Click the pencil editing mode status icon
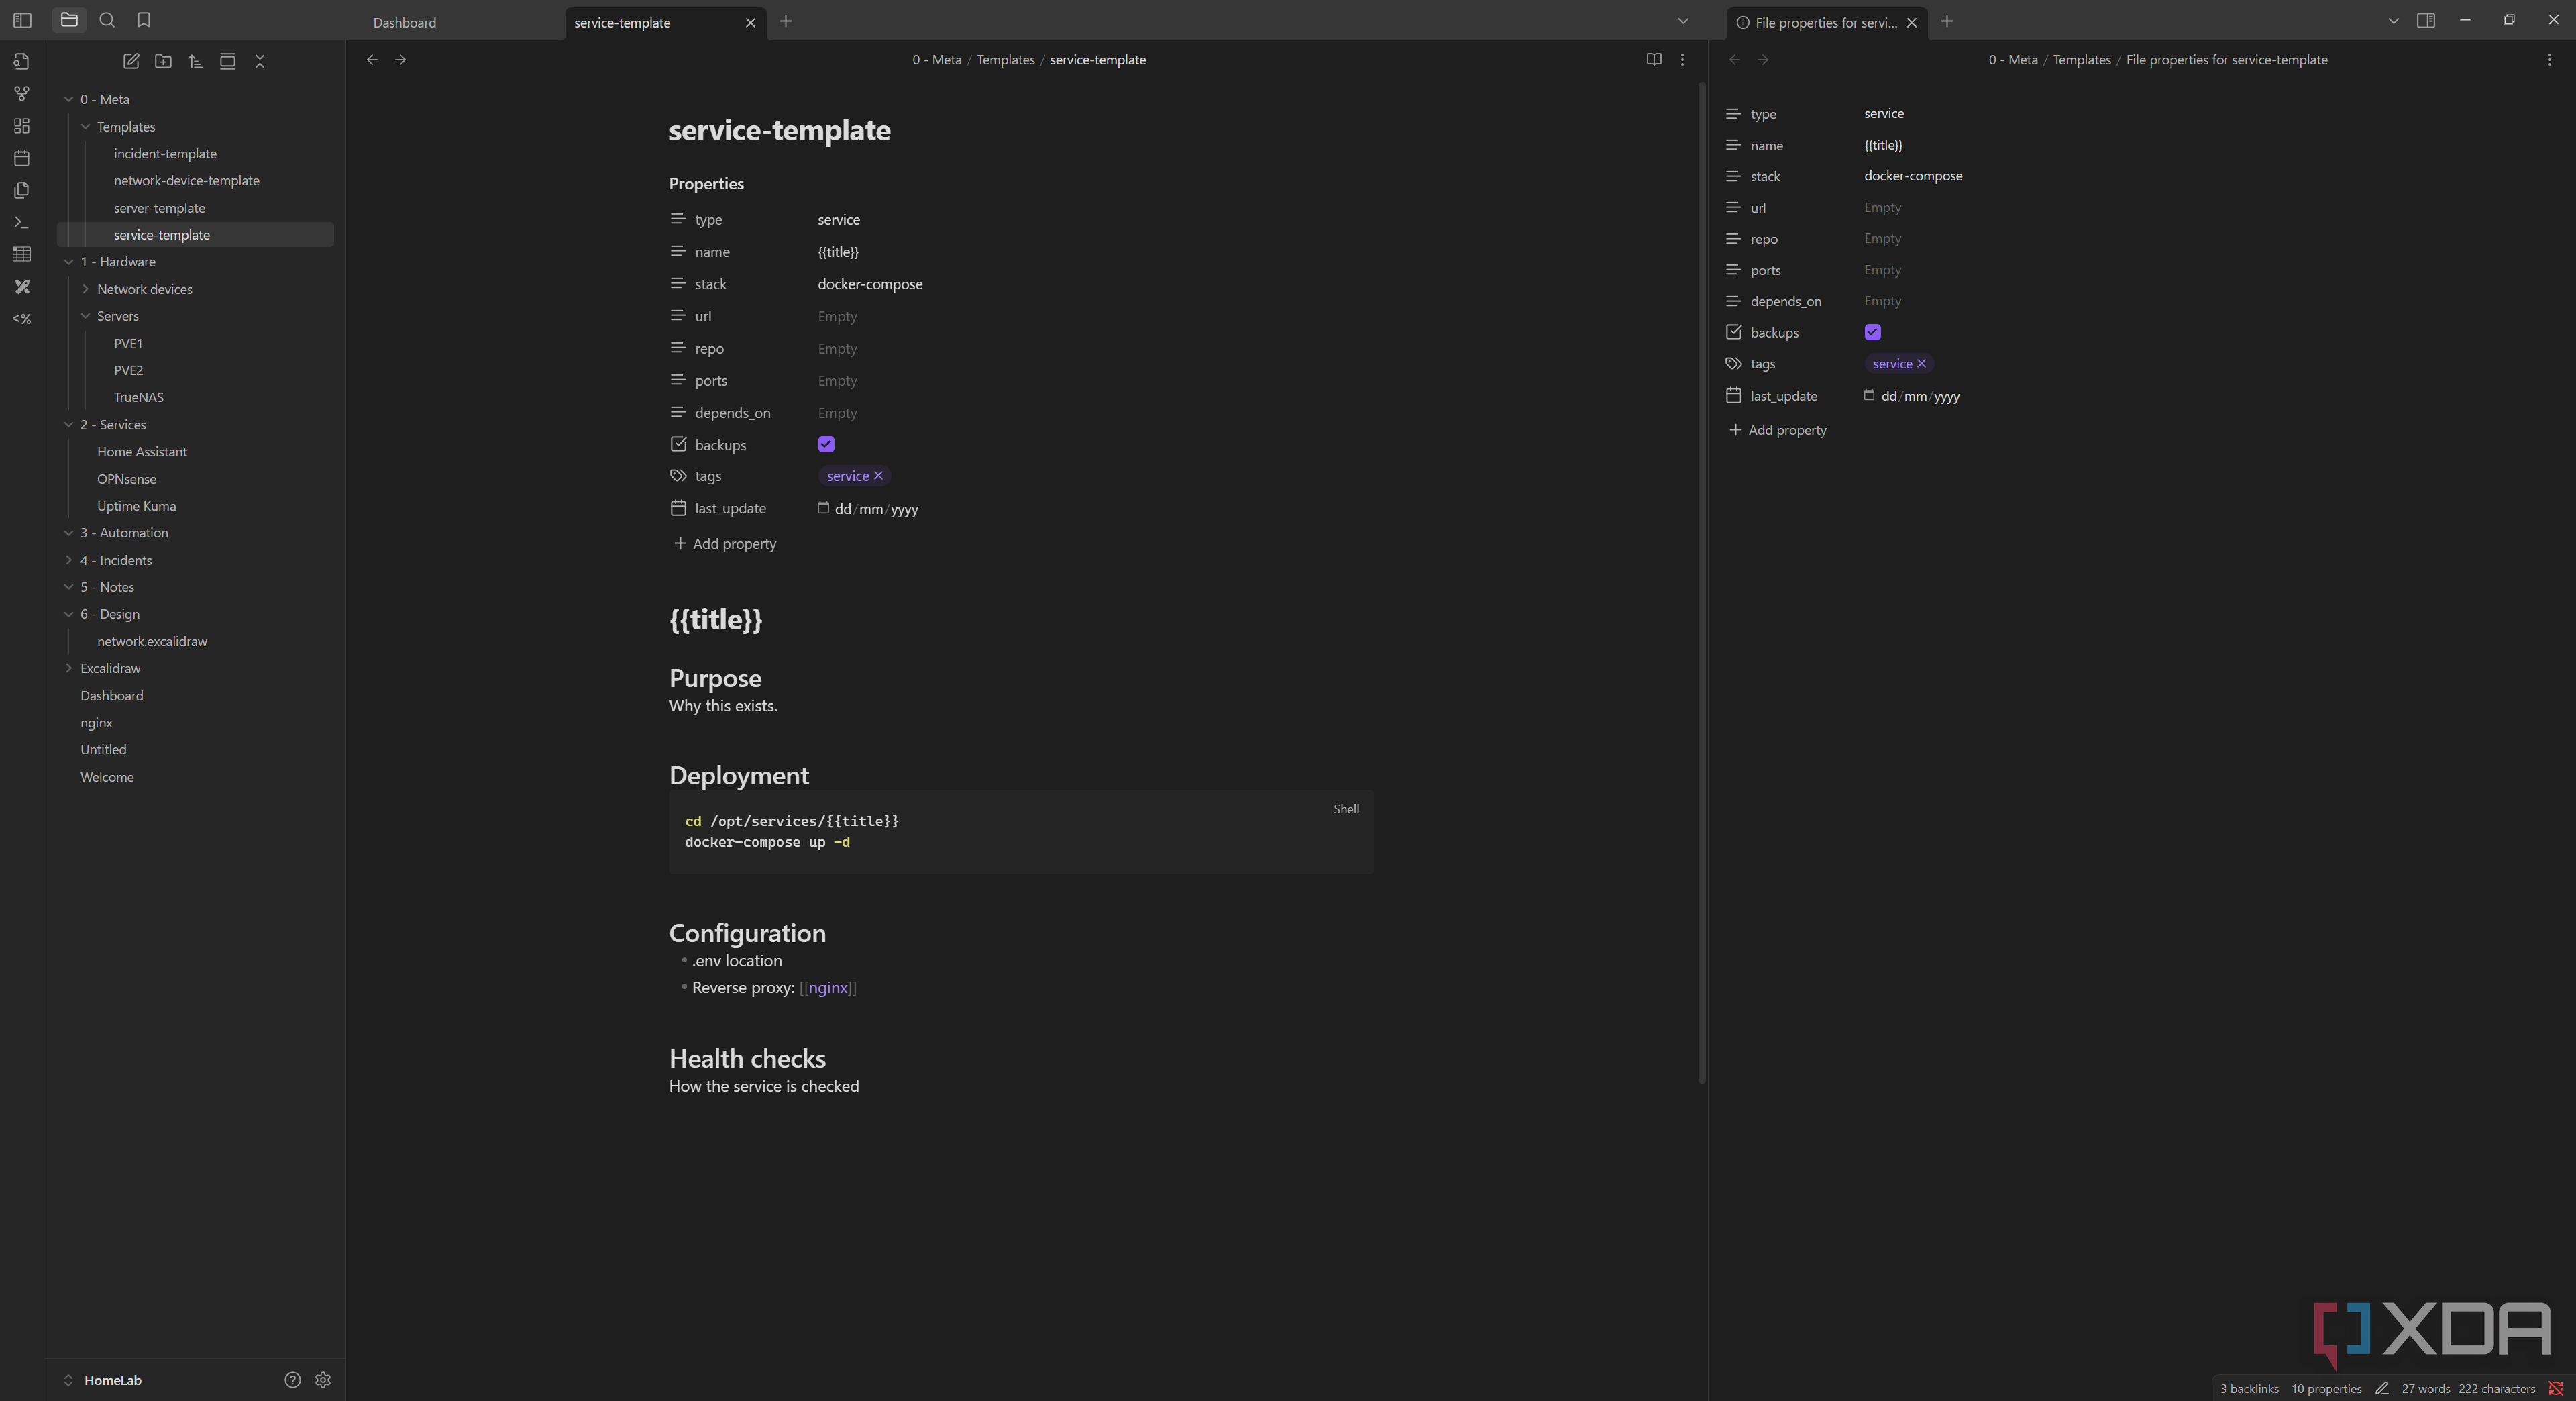The height and width of the screenshot is (1401, 2576). click(2382, 1388)
